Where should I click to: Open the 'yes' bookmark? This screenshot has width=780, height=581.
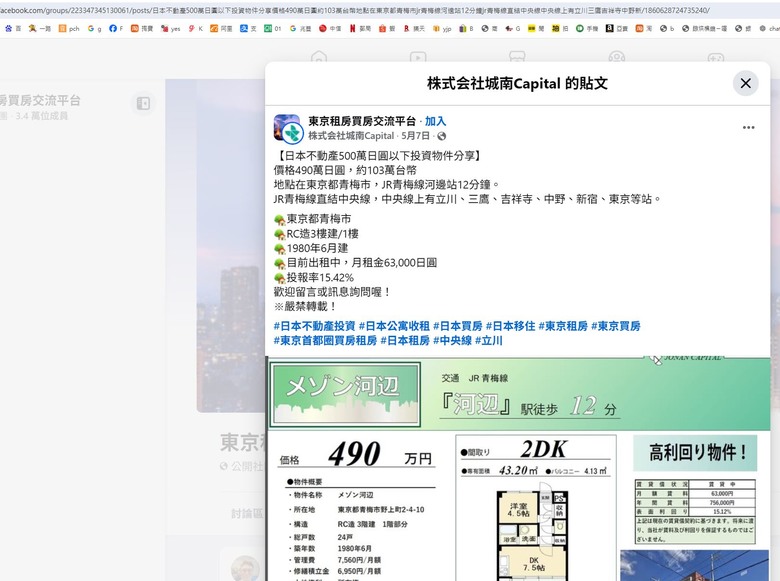click(x=170, y=29)
